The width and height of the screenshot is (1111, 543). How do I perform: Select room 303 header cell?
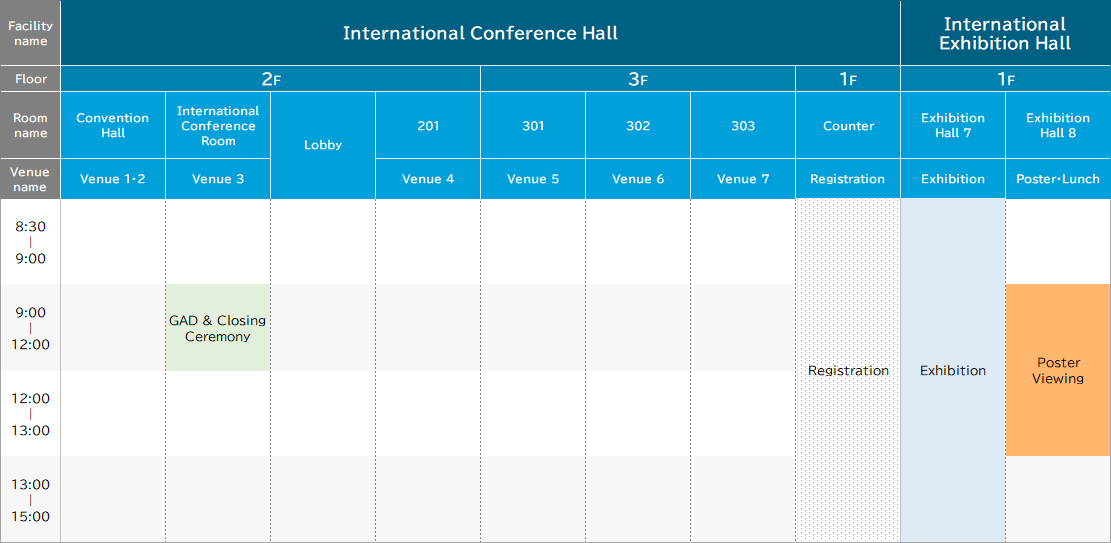743,125
